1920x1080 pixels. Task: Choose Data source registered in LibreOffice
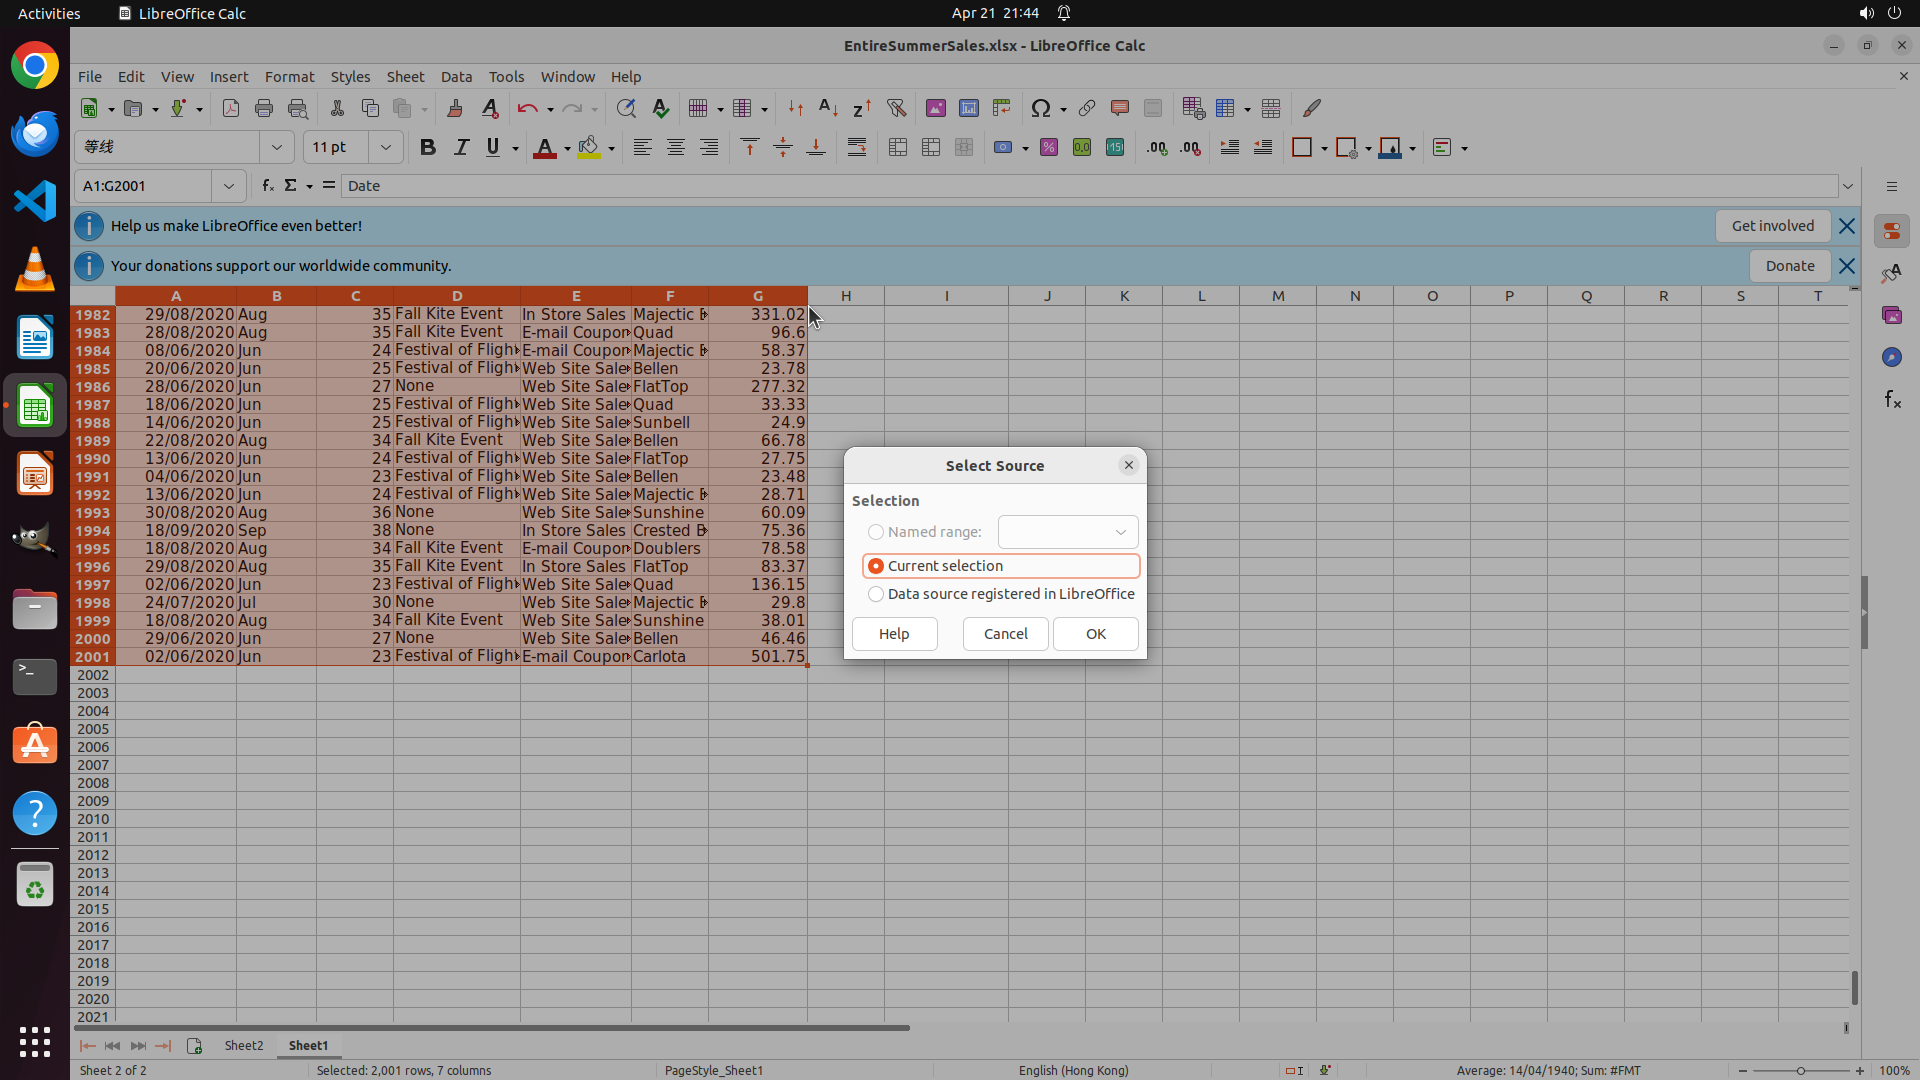point(876,594)
